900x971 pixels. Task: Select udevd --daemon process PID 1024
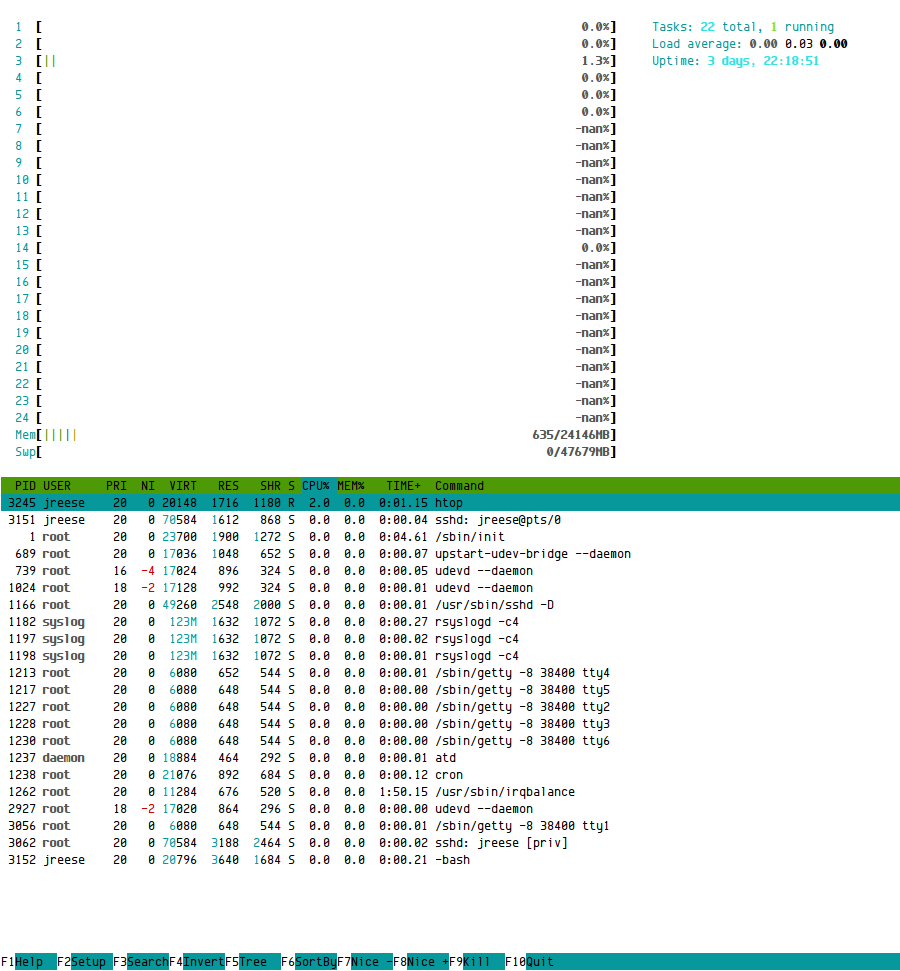(450, 588)
